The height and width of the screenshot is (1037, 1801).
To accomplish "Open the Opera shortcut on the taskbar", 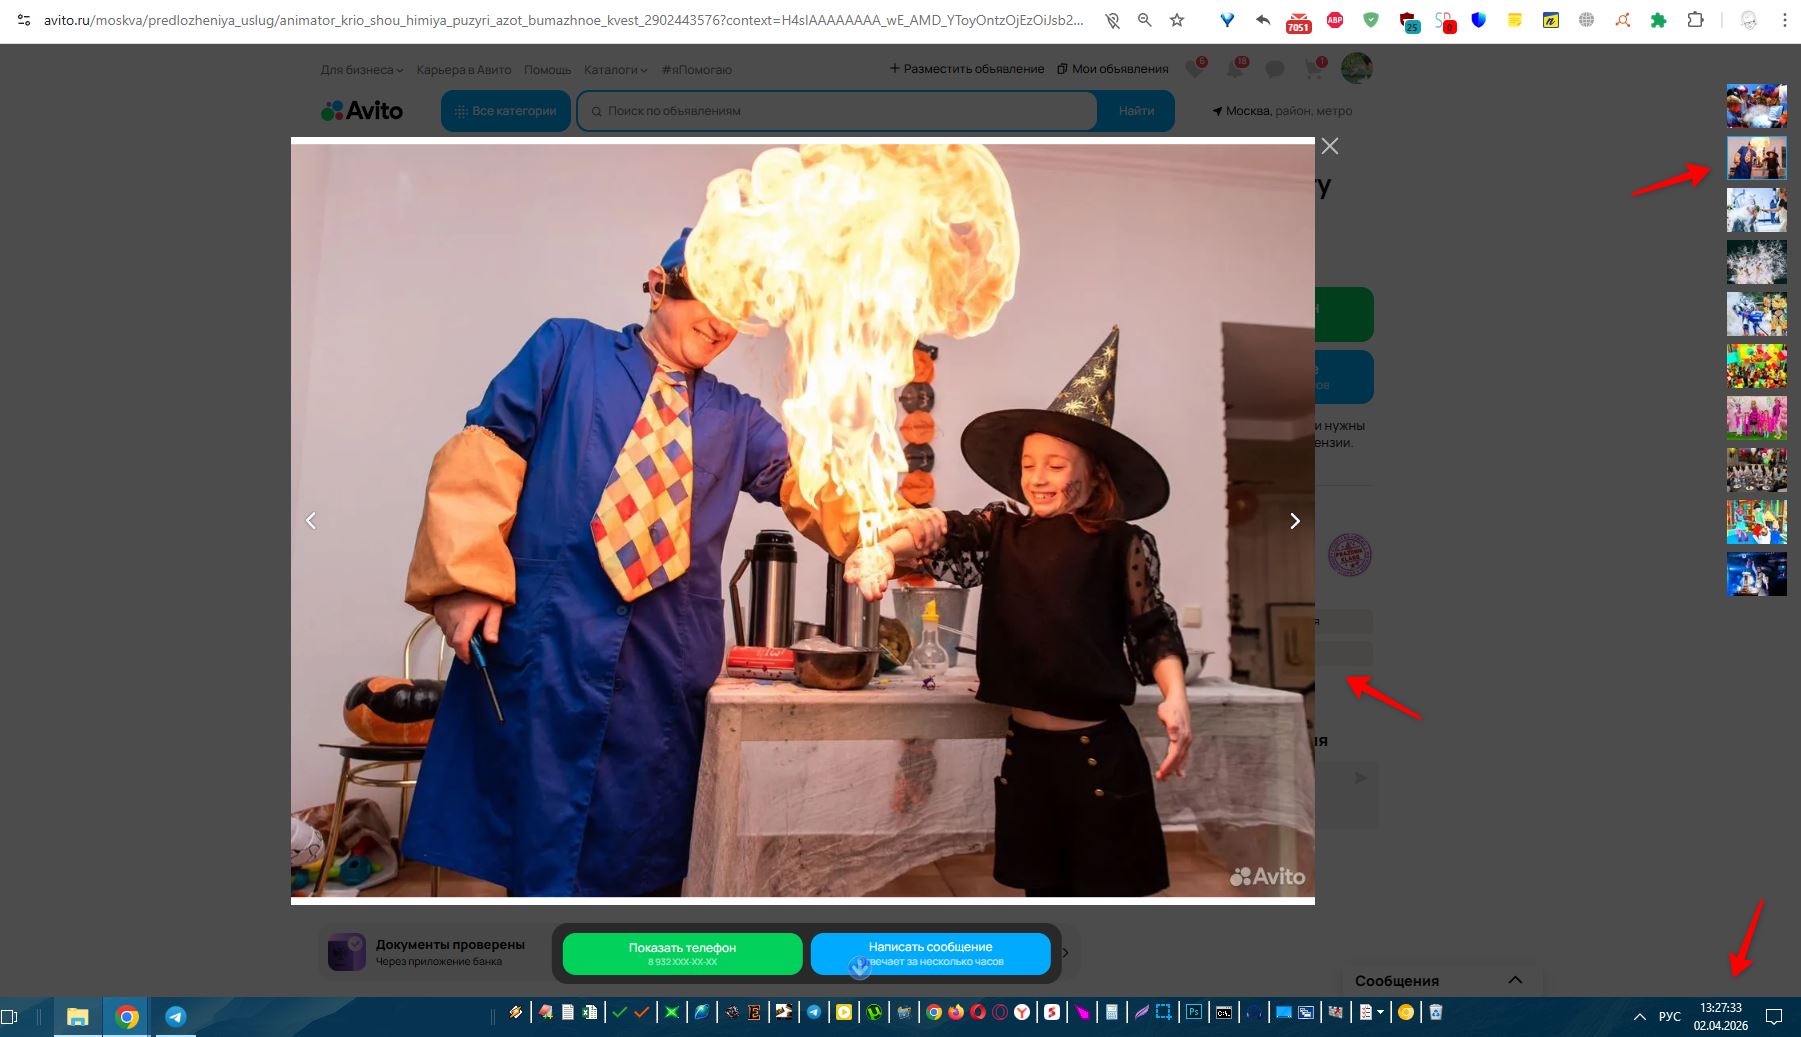I will pos(978,1013).
